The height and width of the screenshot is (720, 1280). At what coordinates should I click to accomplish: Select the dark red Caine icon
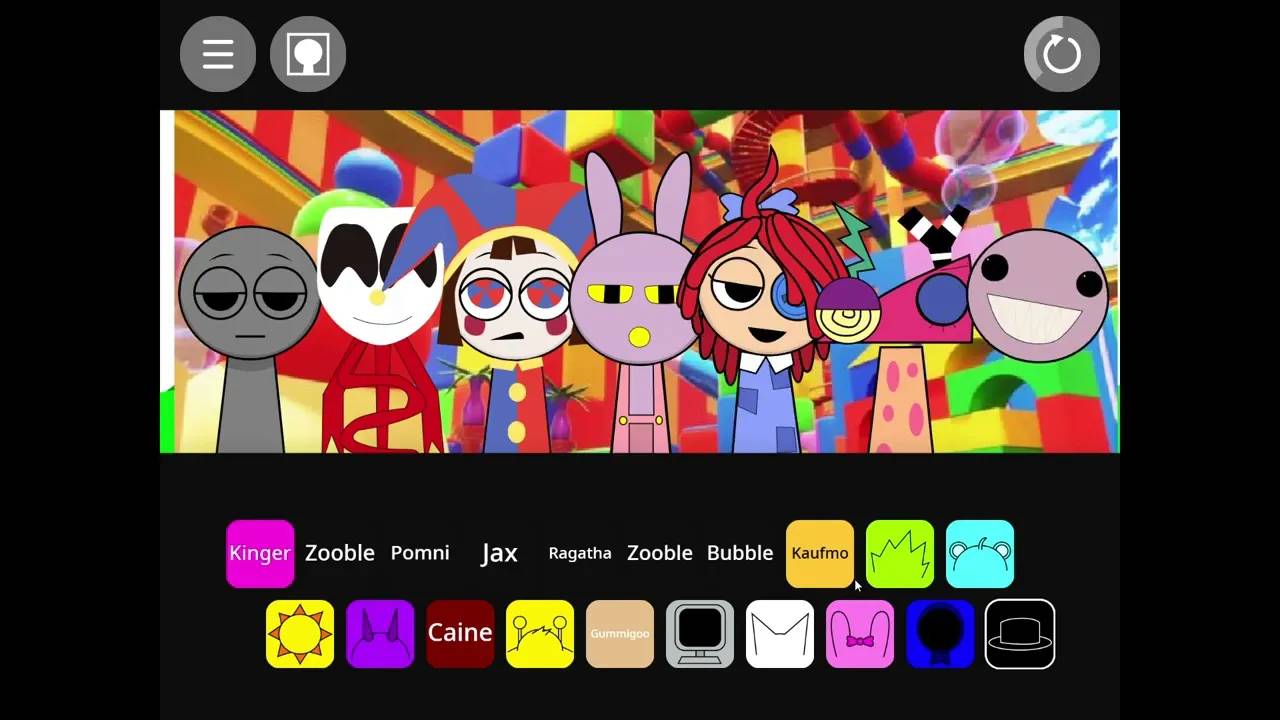[x=460, y=633]
